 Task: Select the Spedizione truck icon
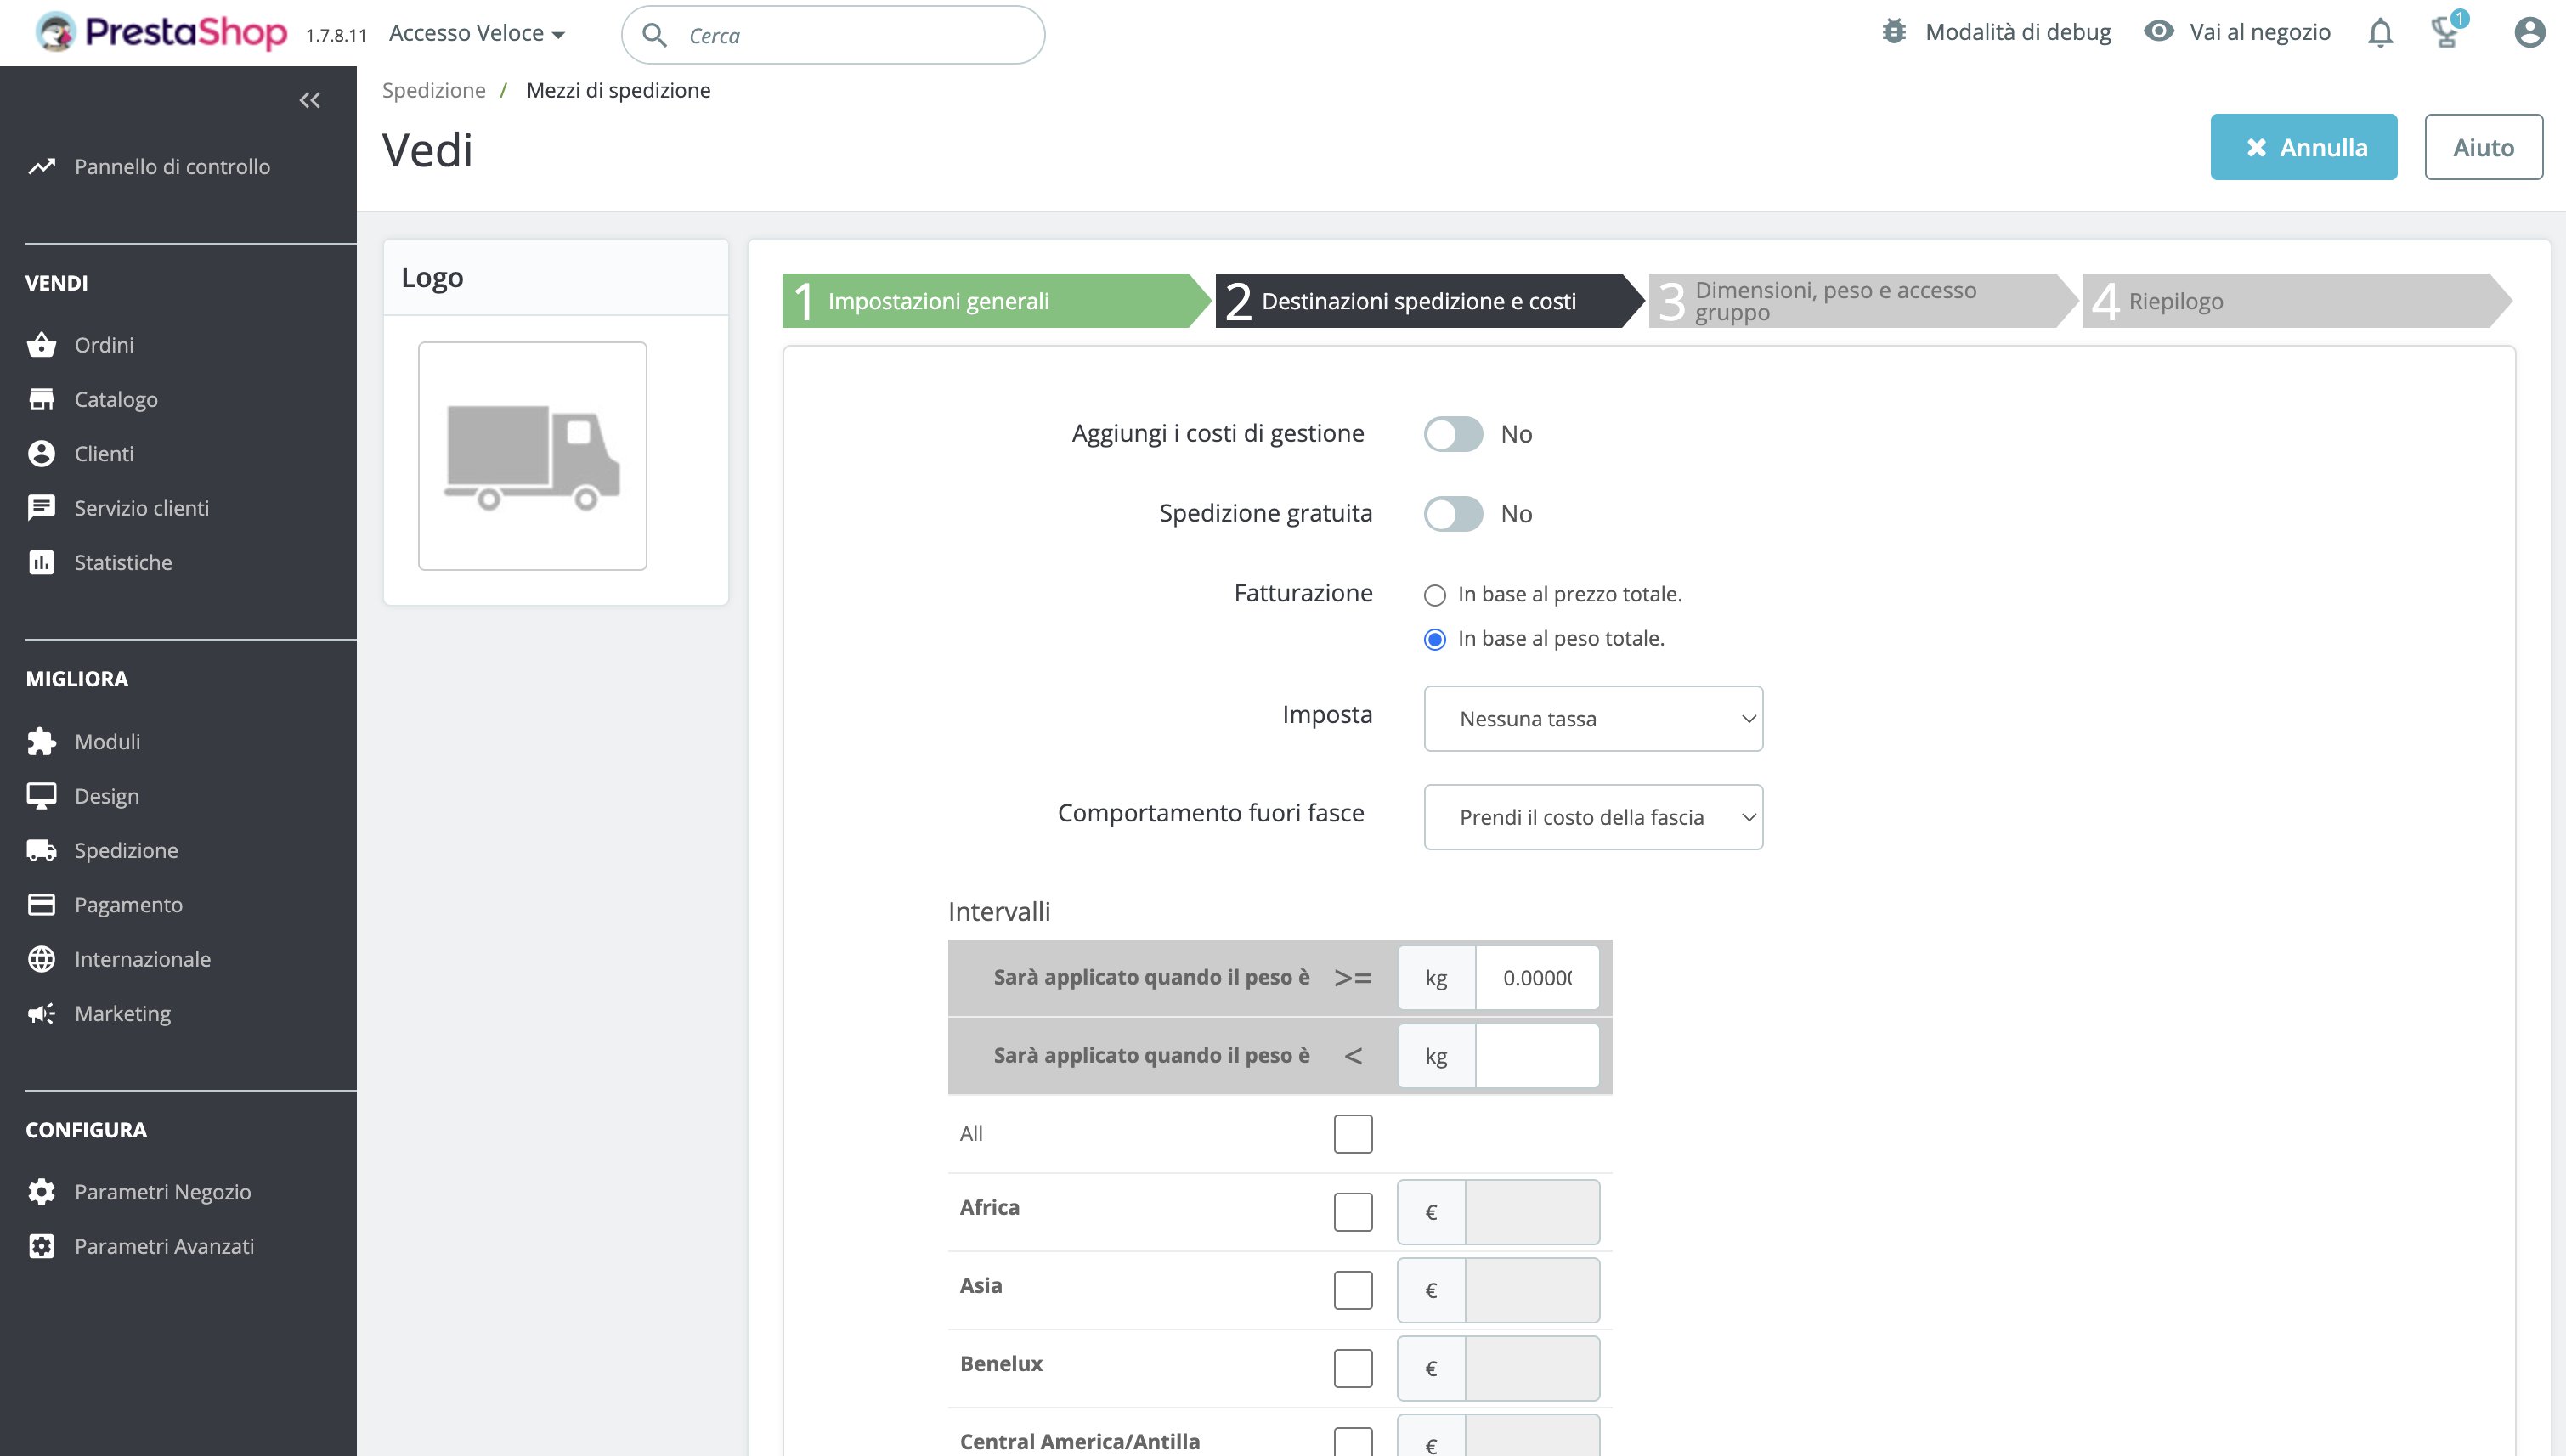click(x=41, y=849)
